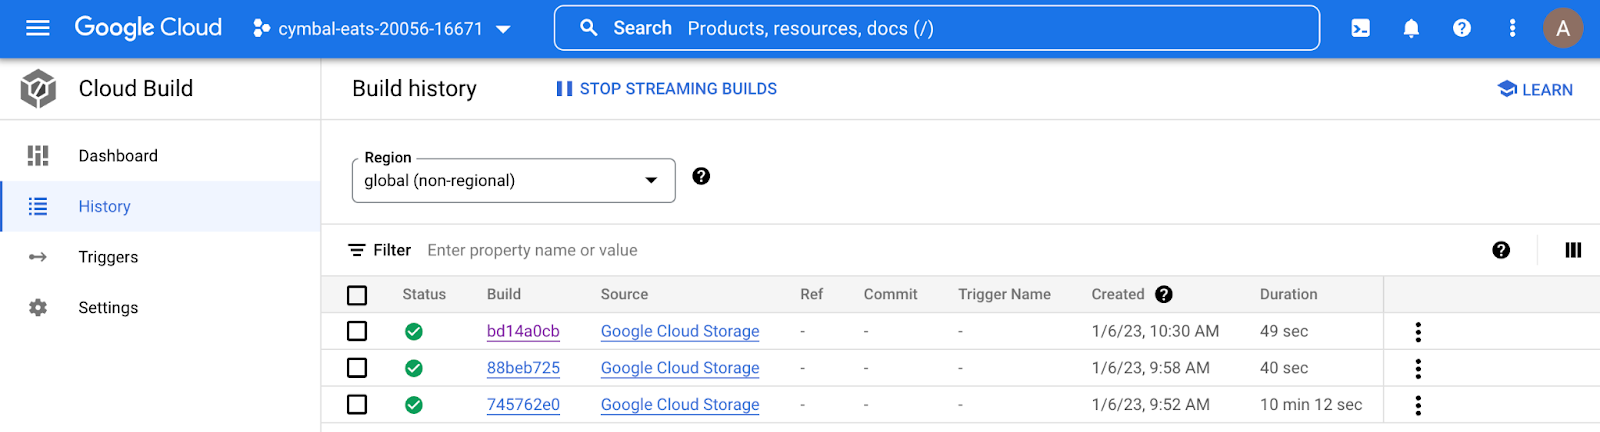The image size is (1600, 432).
Task: Open build 88beb725 details link
Action: pos(523,368)
